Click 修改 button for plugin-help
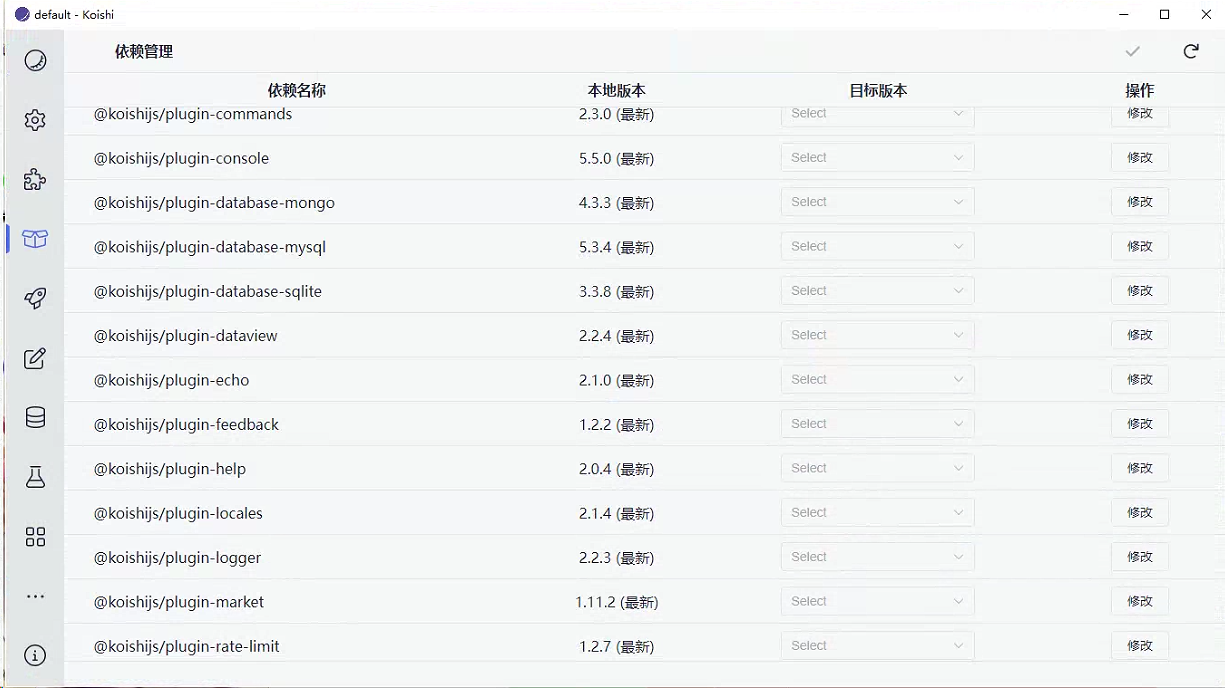The image size is (1225, 688). click(1140, 468)
